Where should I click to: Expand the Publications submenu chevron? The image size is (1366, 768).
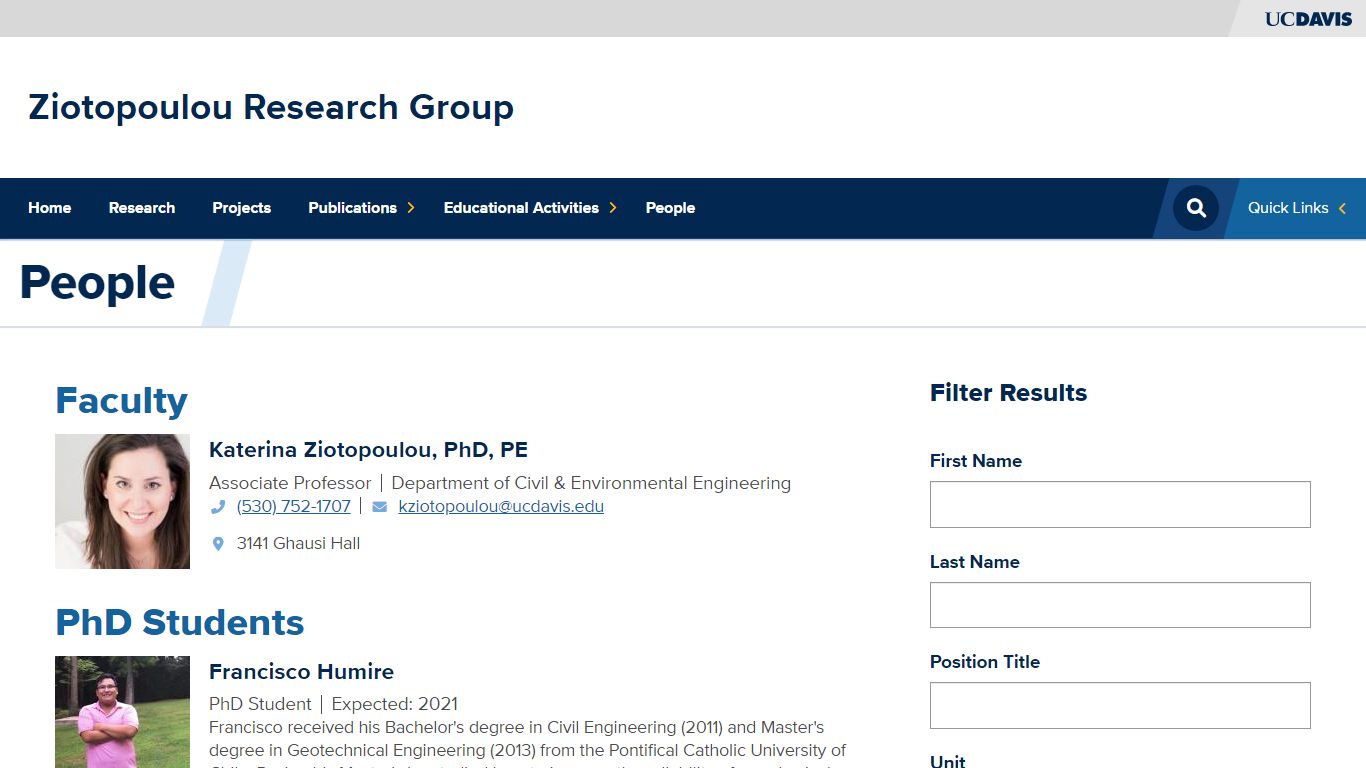(x=410, y=208)
